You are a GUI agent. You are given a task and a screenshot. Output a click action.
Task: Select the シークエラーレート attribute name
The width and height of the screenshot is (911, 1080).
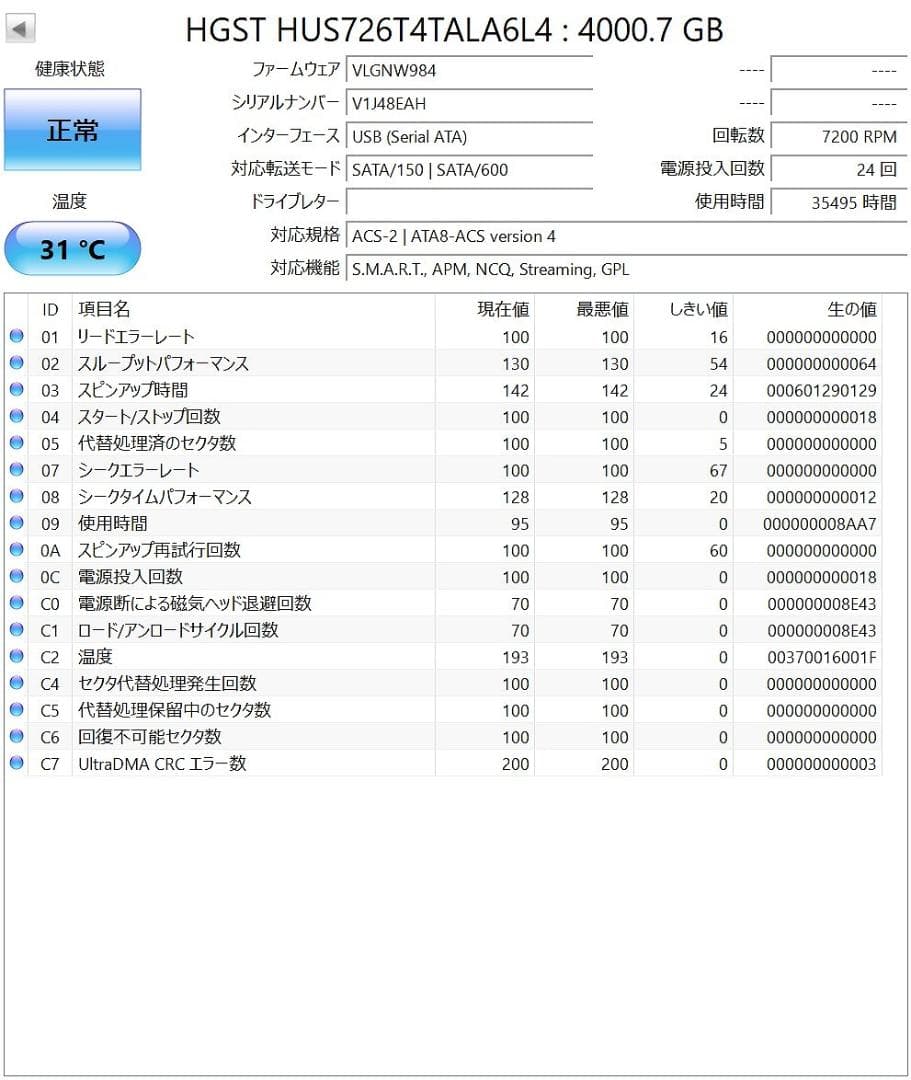point(138,470)
